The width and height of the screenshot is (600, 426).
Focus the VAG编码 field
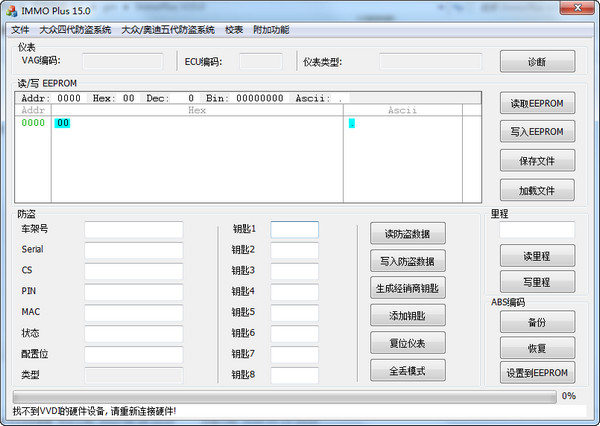[123, 61]
